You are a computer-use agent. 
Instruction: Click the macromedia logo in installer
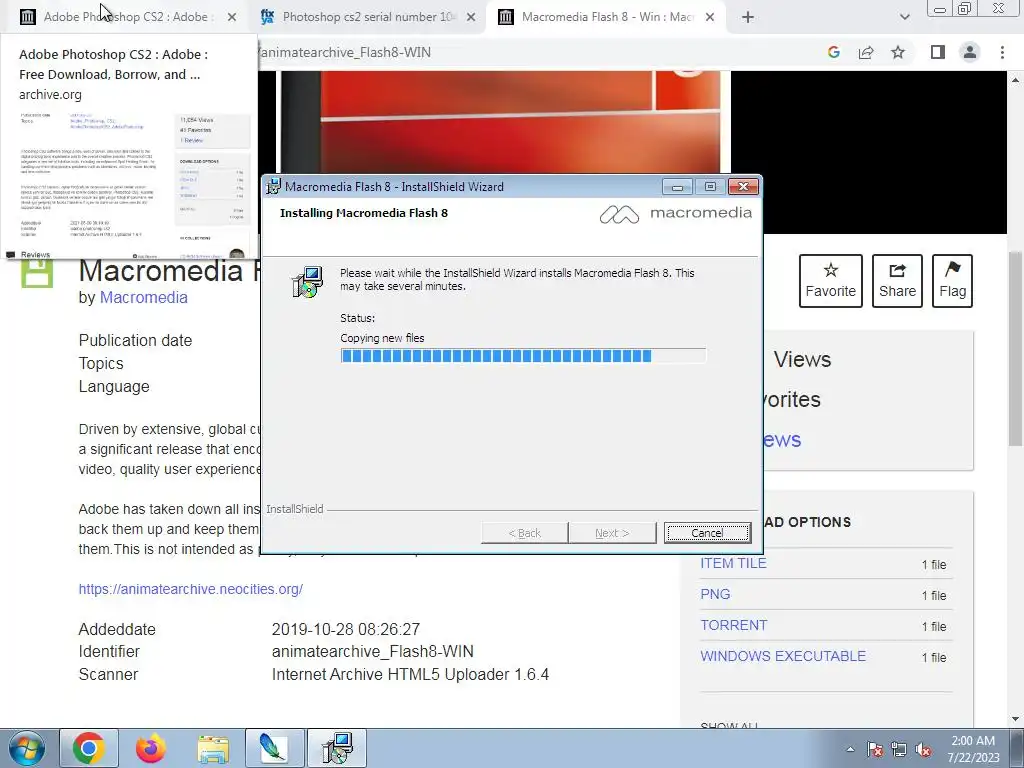[675, 214]
